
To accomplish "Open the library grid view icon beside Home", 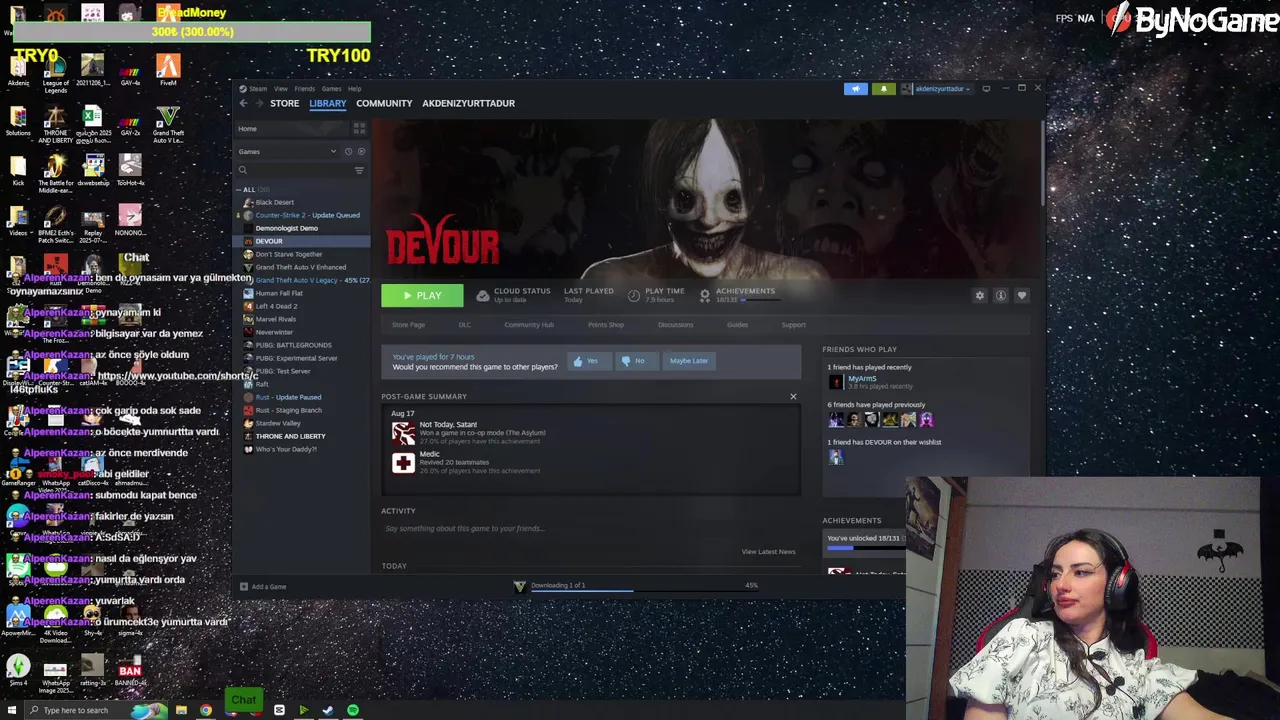I will 359,129.
